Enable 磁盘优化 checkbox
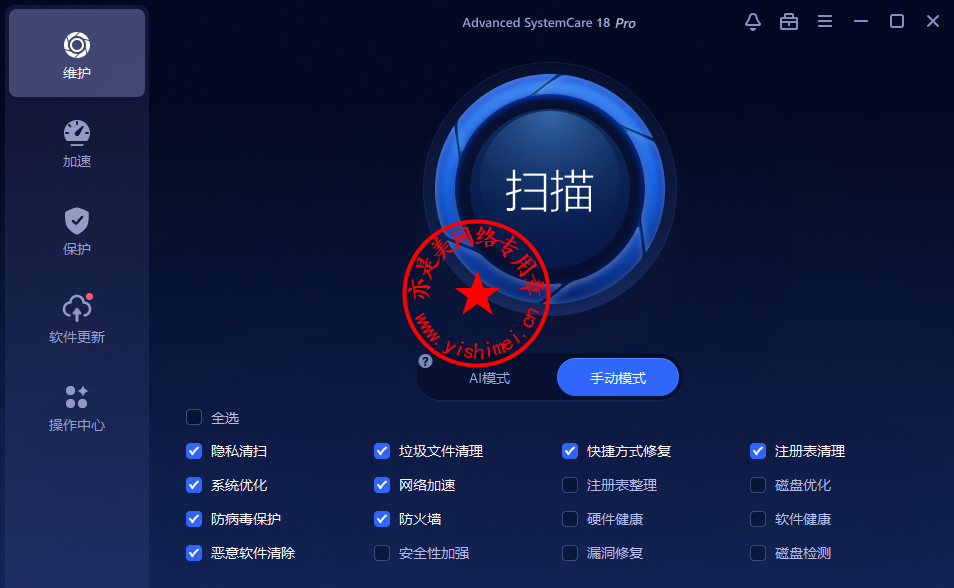The height and width of the screenshot is (588, 954). pyautogui.click(x=757, y=485)
